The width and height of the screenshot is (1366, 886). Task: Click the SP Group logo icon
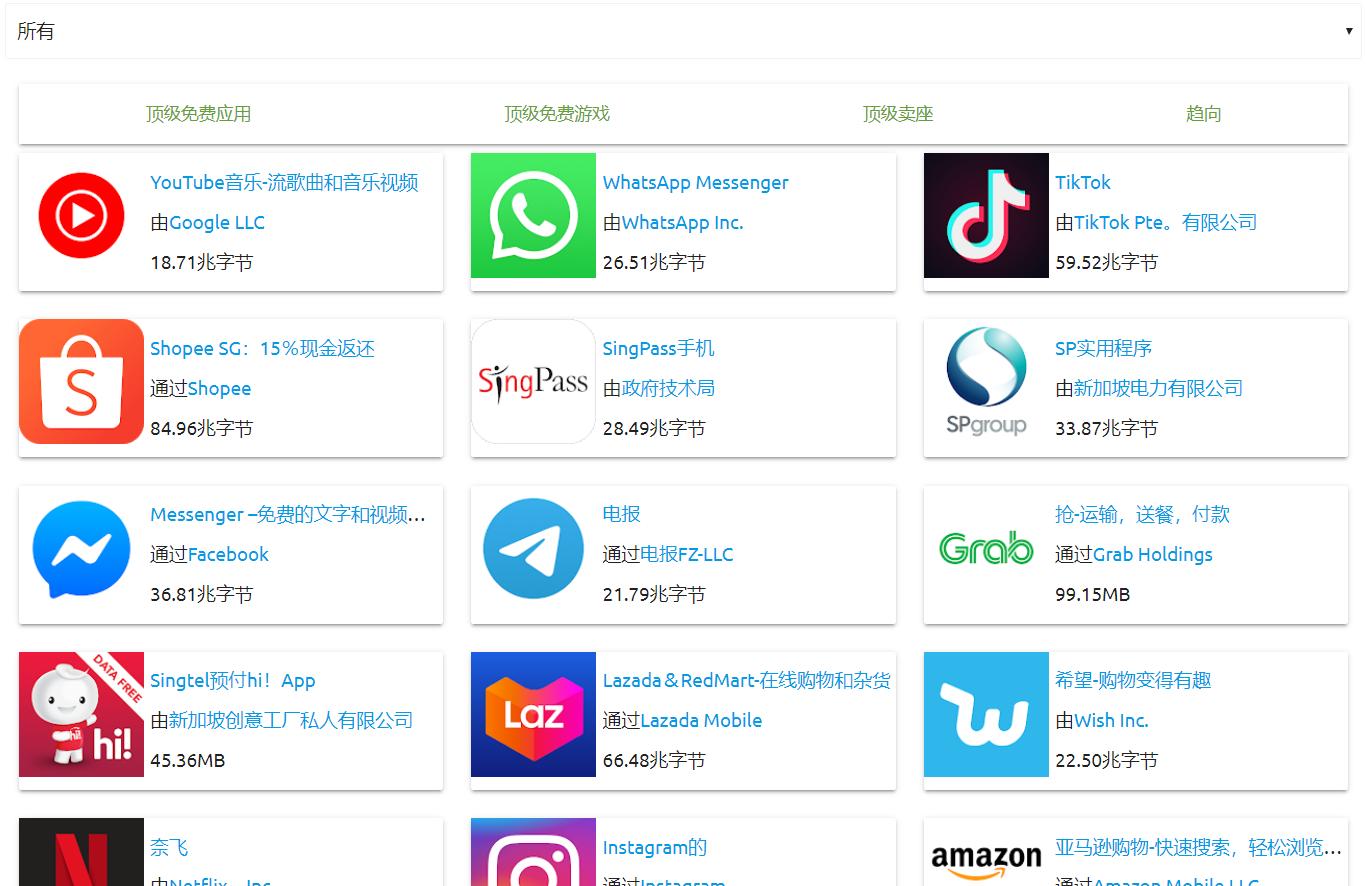(x=985, y=382)
